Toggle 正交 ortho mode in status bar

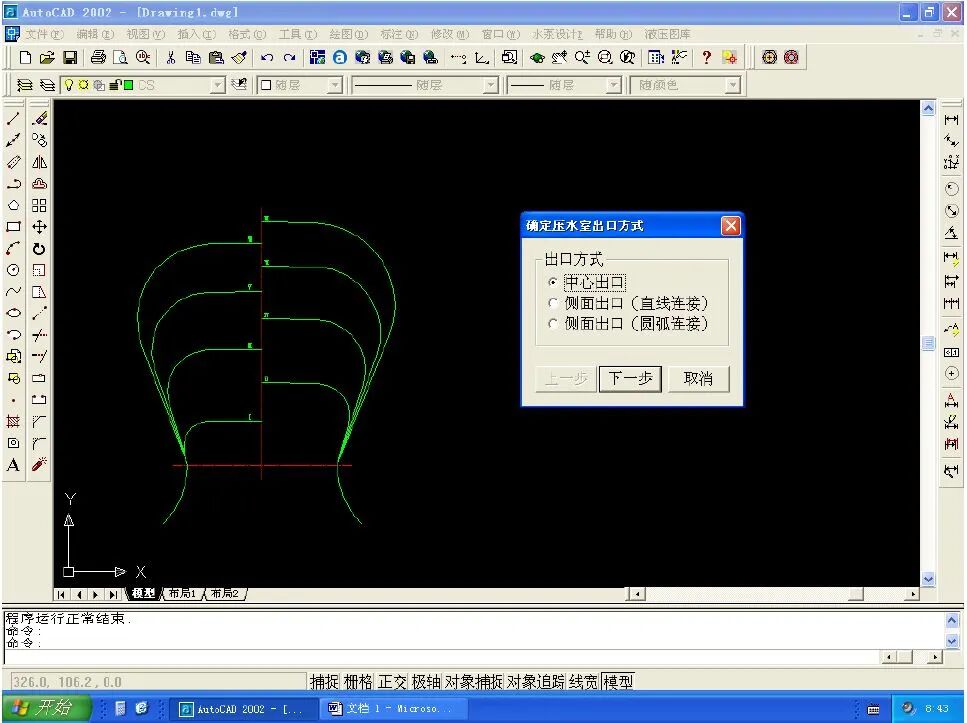tap(392, 682)
